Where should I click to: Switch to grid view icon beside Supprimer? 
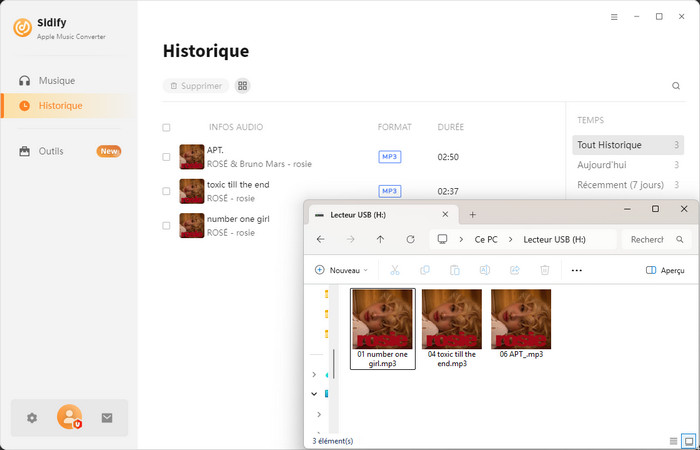243,86
